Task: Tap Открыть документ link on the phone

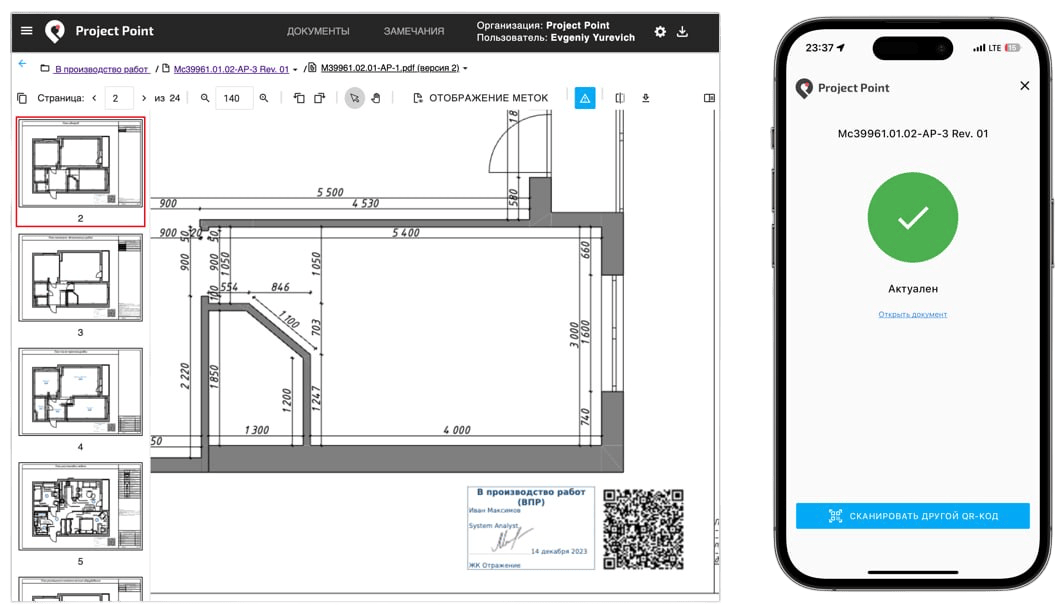Action: [x=912, y=314]
